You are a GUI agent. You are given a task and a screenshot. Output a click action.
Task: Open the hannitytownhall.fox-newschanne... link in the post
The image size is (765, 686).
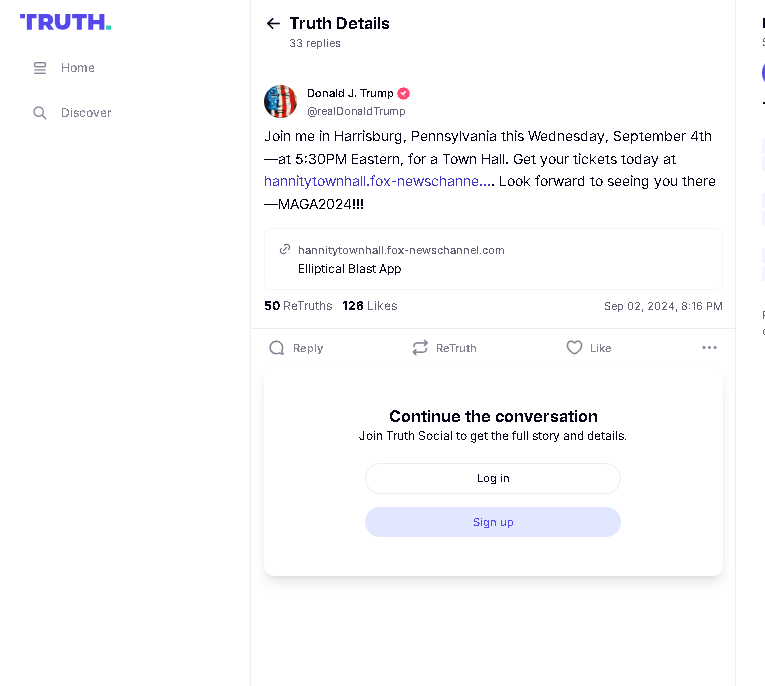tap(379, 182)
